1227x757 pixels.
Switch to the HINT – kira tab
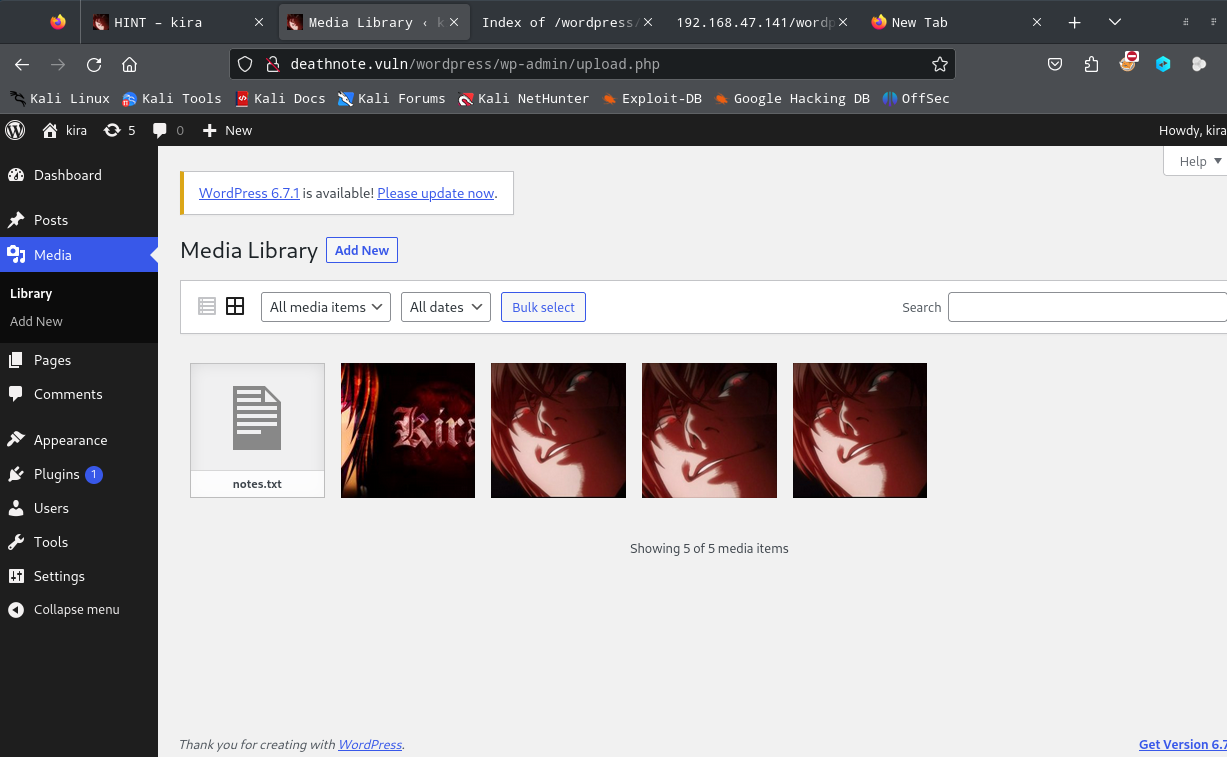(177, 22)
